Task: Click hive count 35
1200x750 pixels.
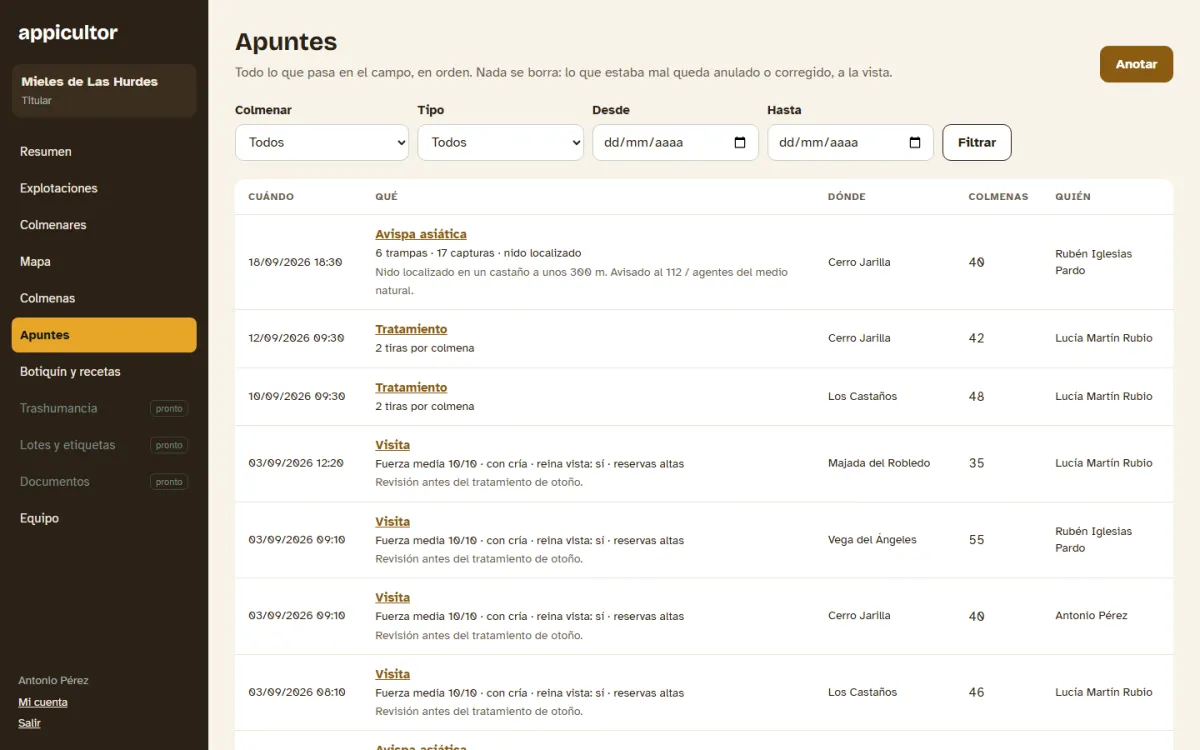Action: [x=977, y=463]
